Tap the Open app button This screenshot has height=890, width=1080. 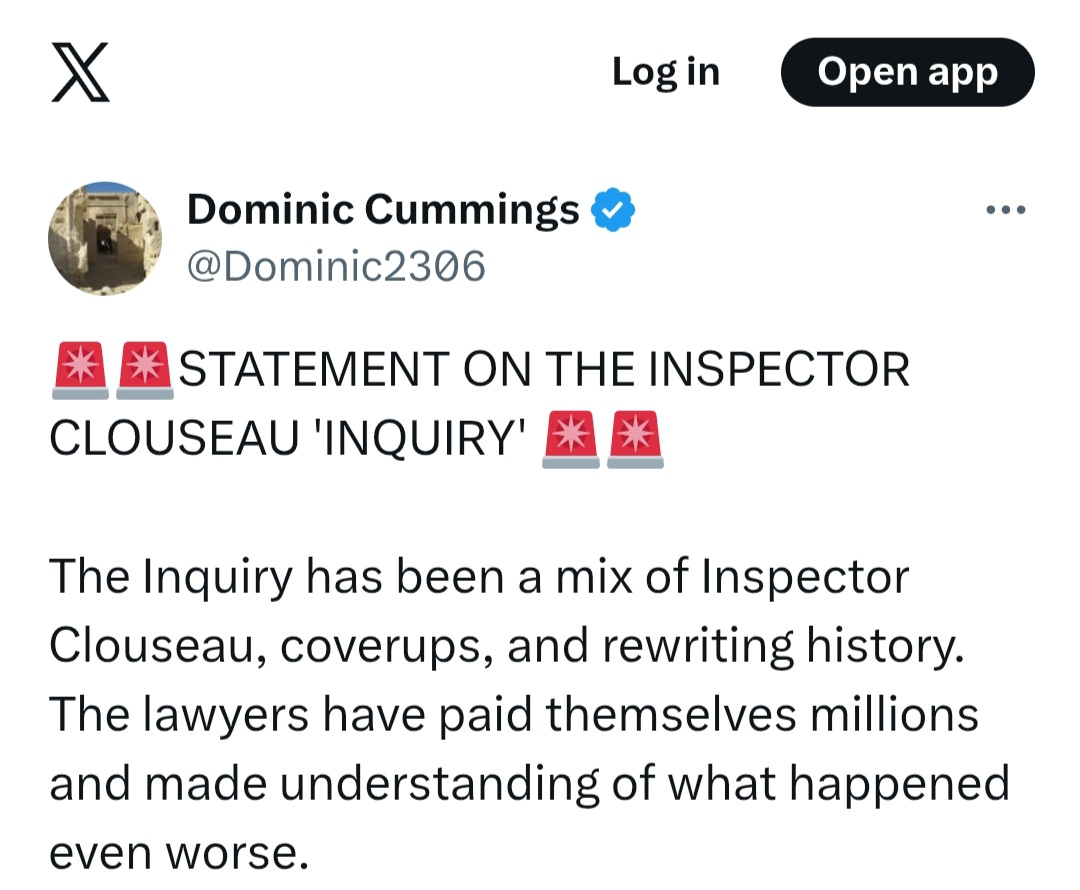click(x=907, y=73)
